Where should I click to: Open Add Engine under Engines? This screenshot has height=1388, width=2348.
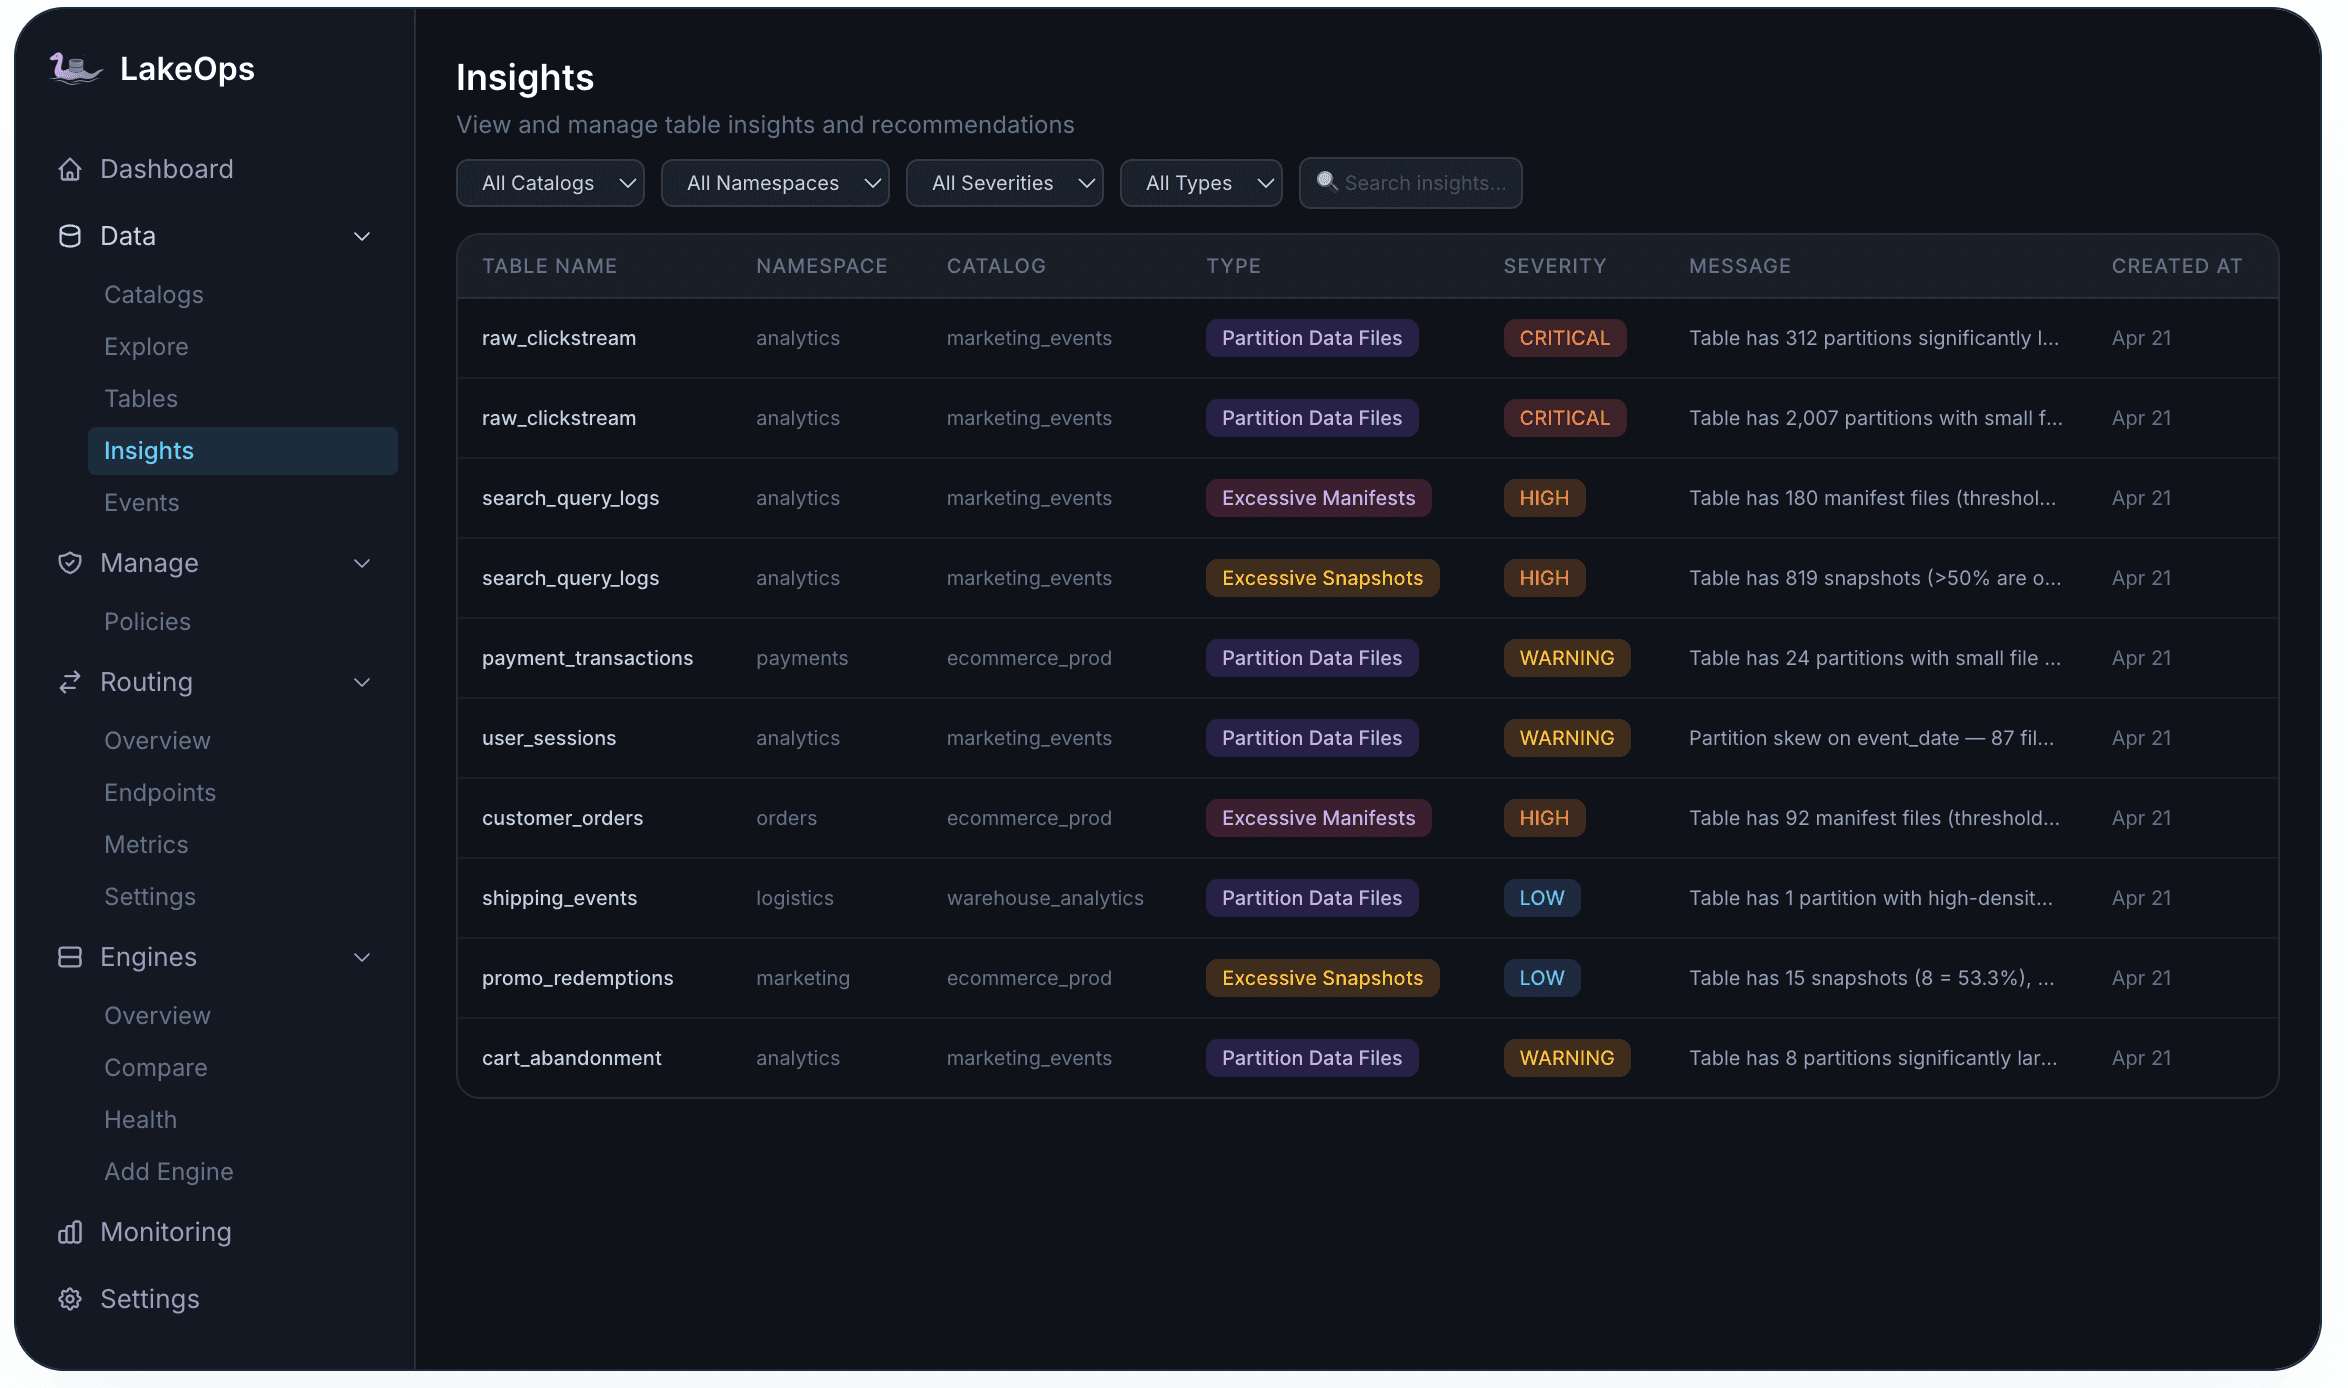[168, 1172]
